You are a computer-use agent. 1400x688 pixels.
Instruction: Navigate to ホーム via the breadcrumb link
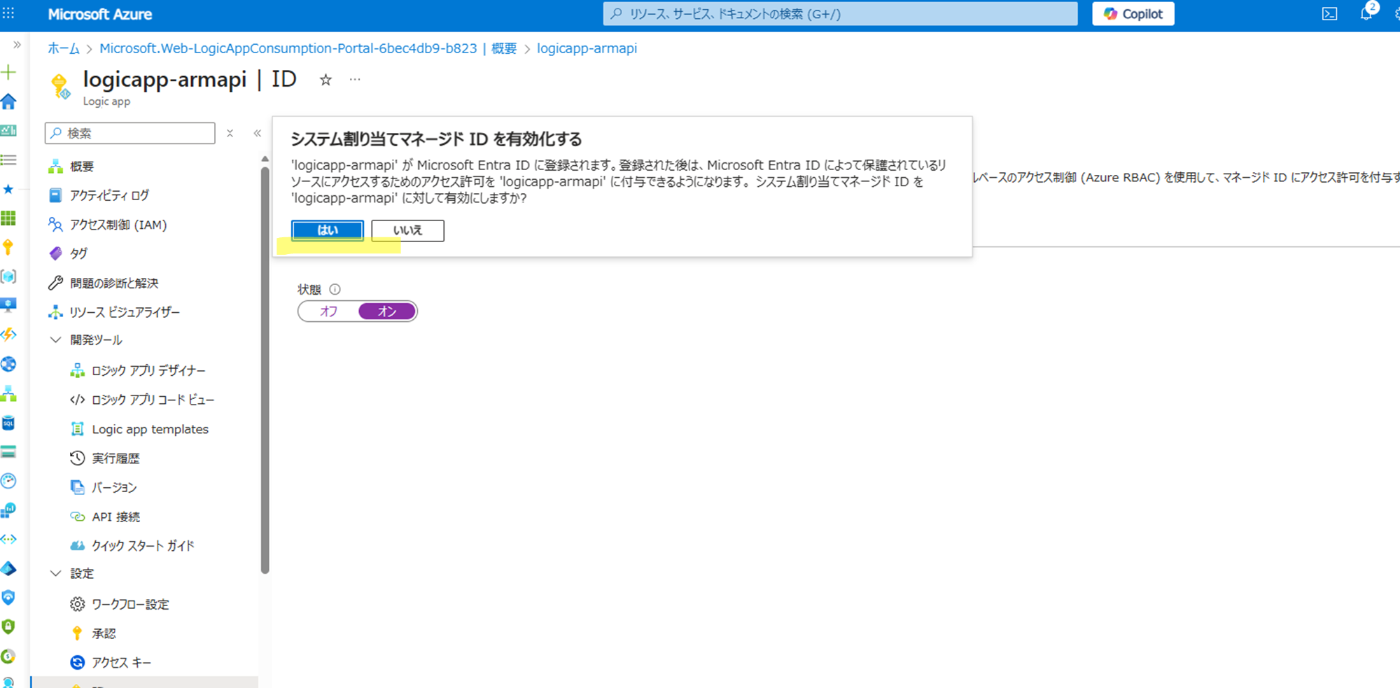click(x=62, y=48)
